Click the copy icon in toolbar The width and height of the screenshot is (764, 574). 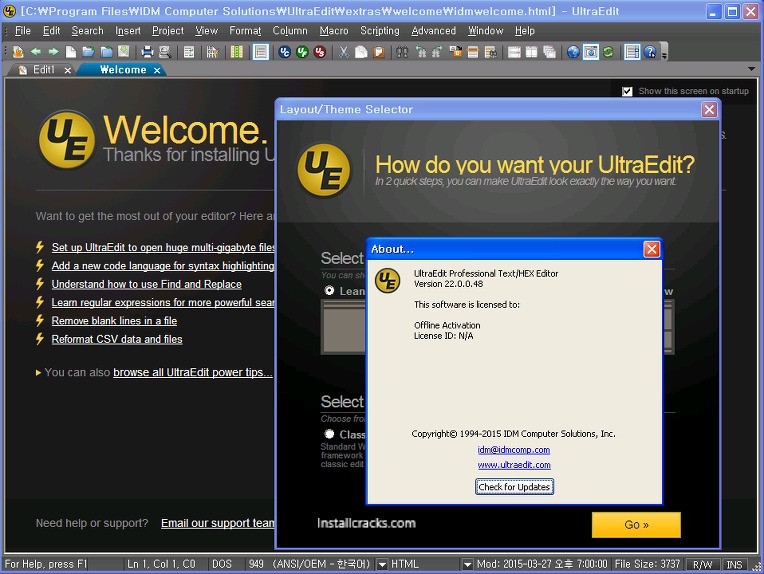tap(361, 52)
